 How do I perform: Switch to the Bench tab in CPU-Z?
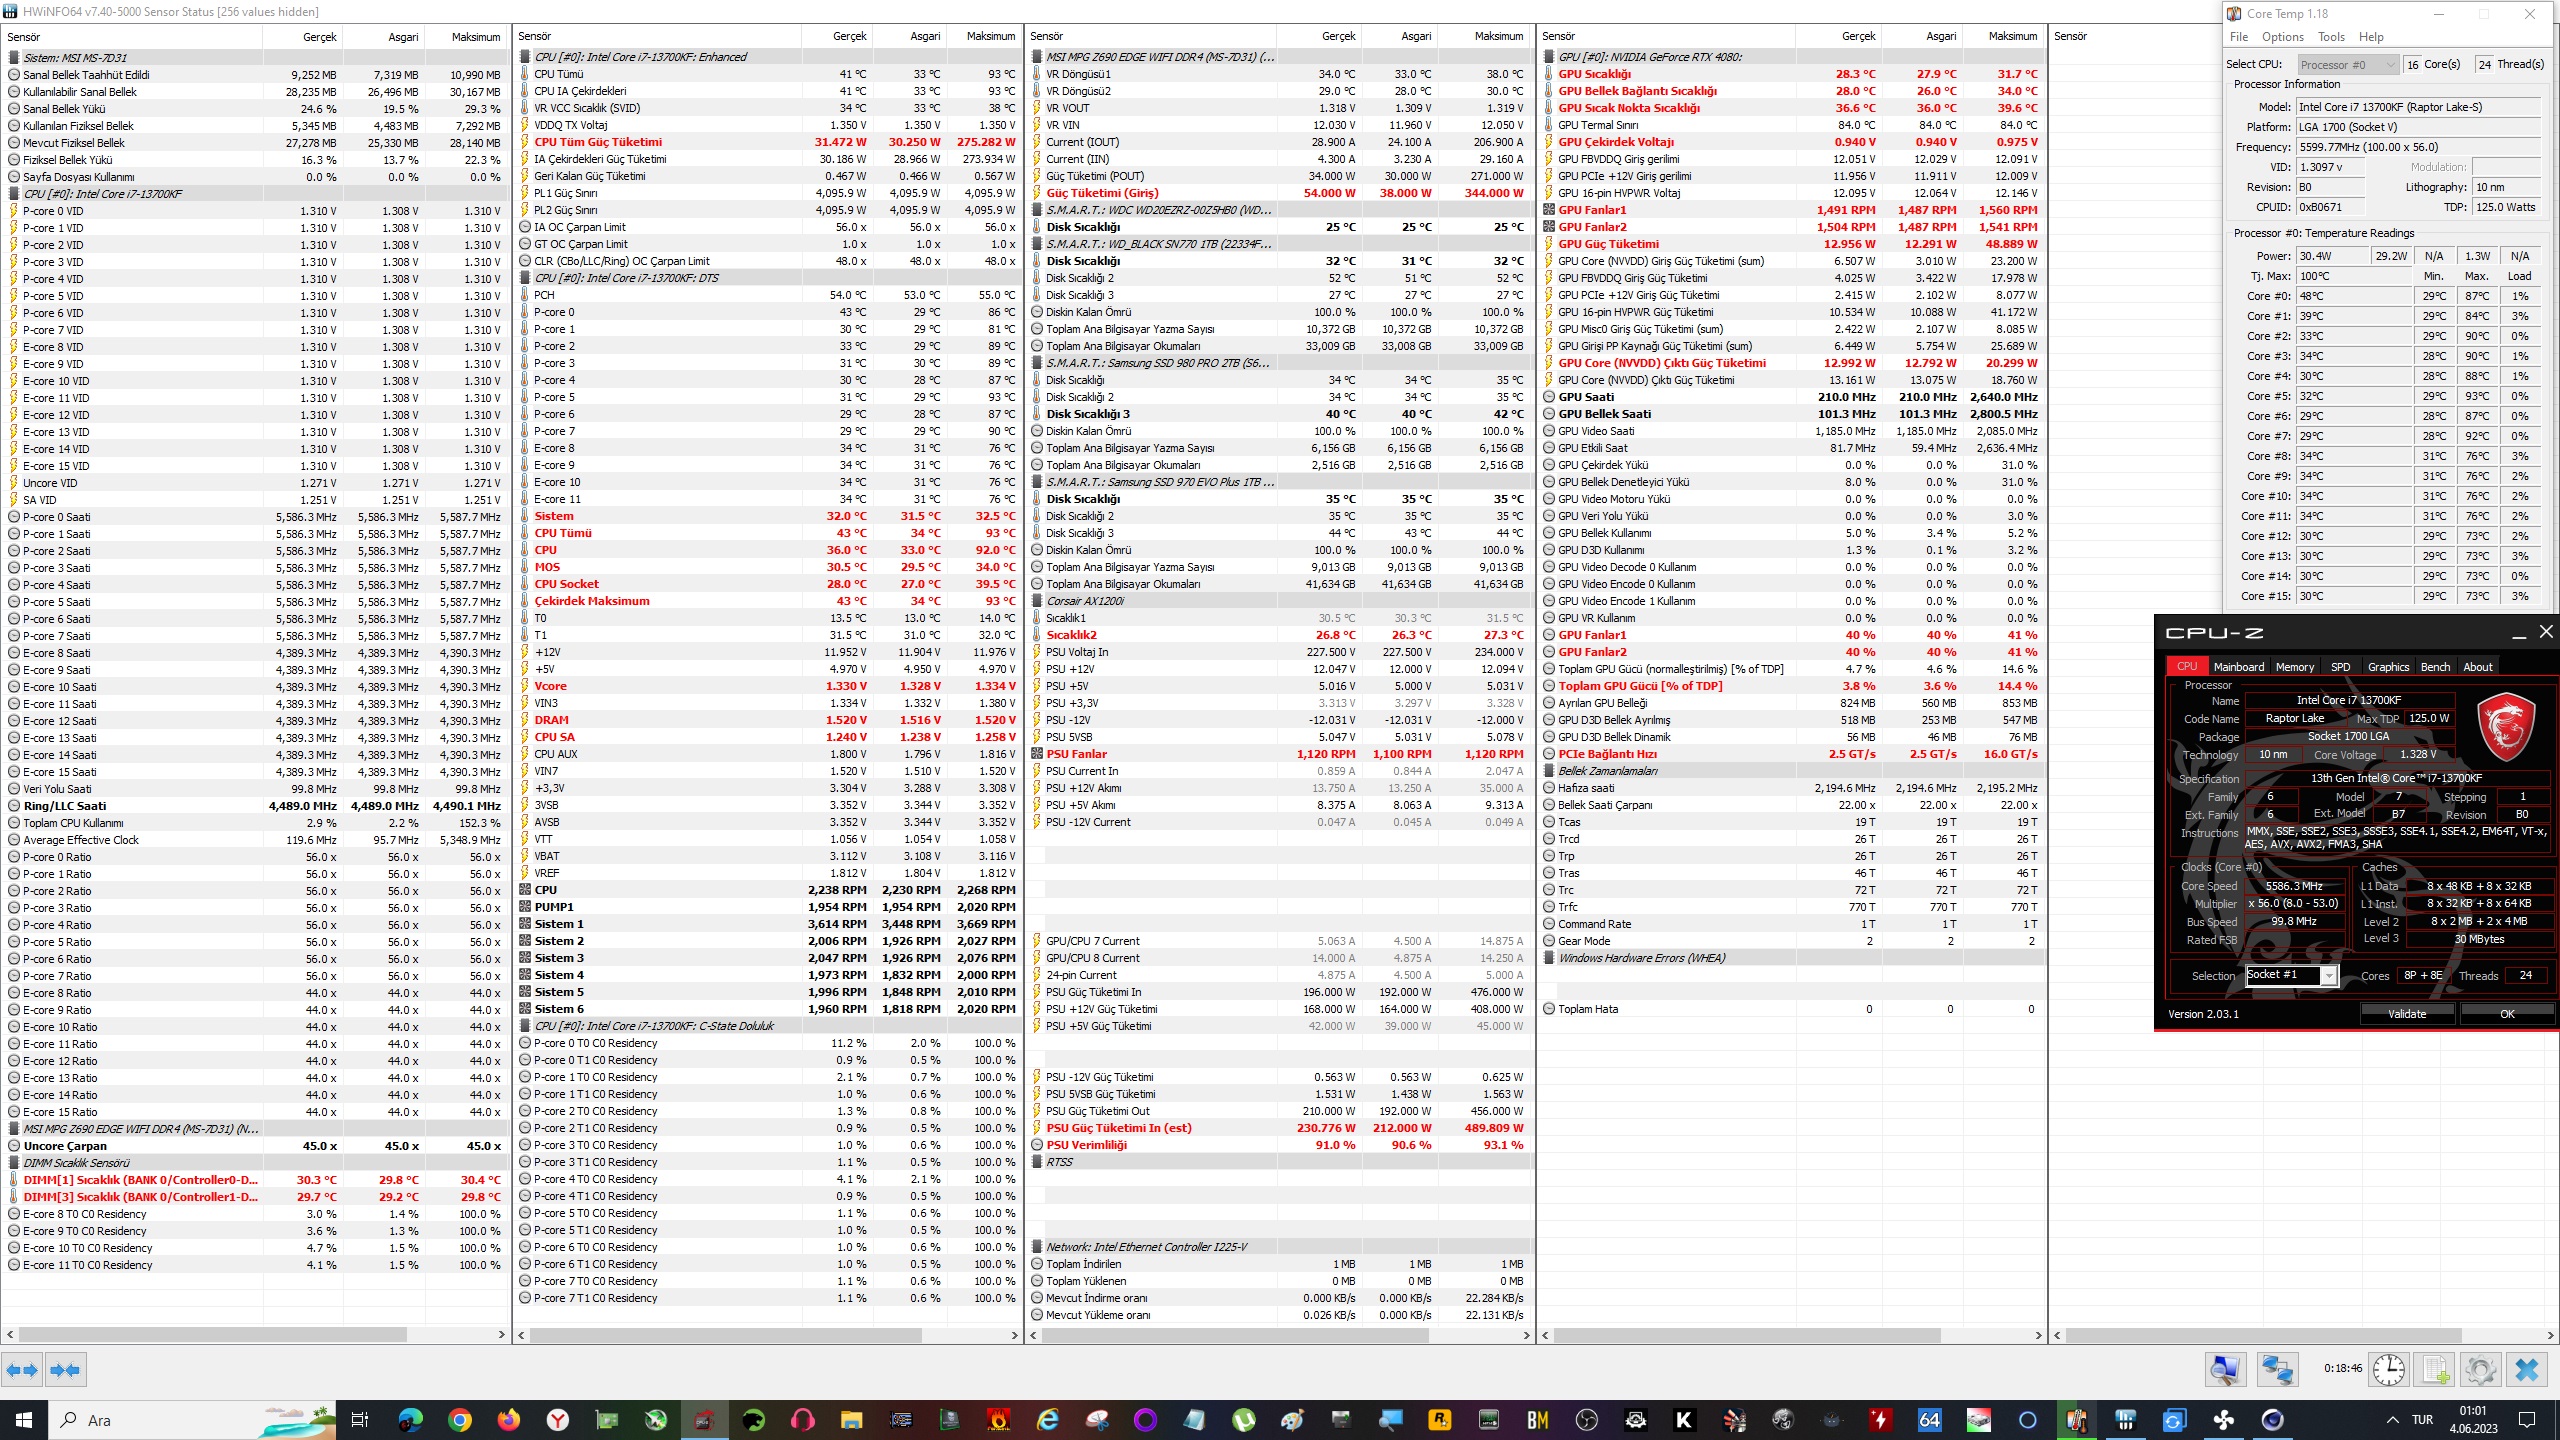tap(2435, 667)
